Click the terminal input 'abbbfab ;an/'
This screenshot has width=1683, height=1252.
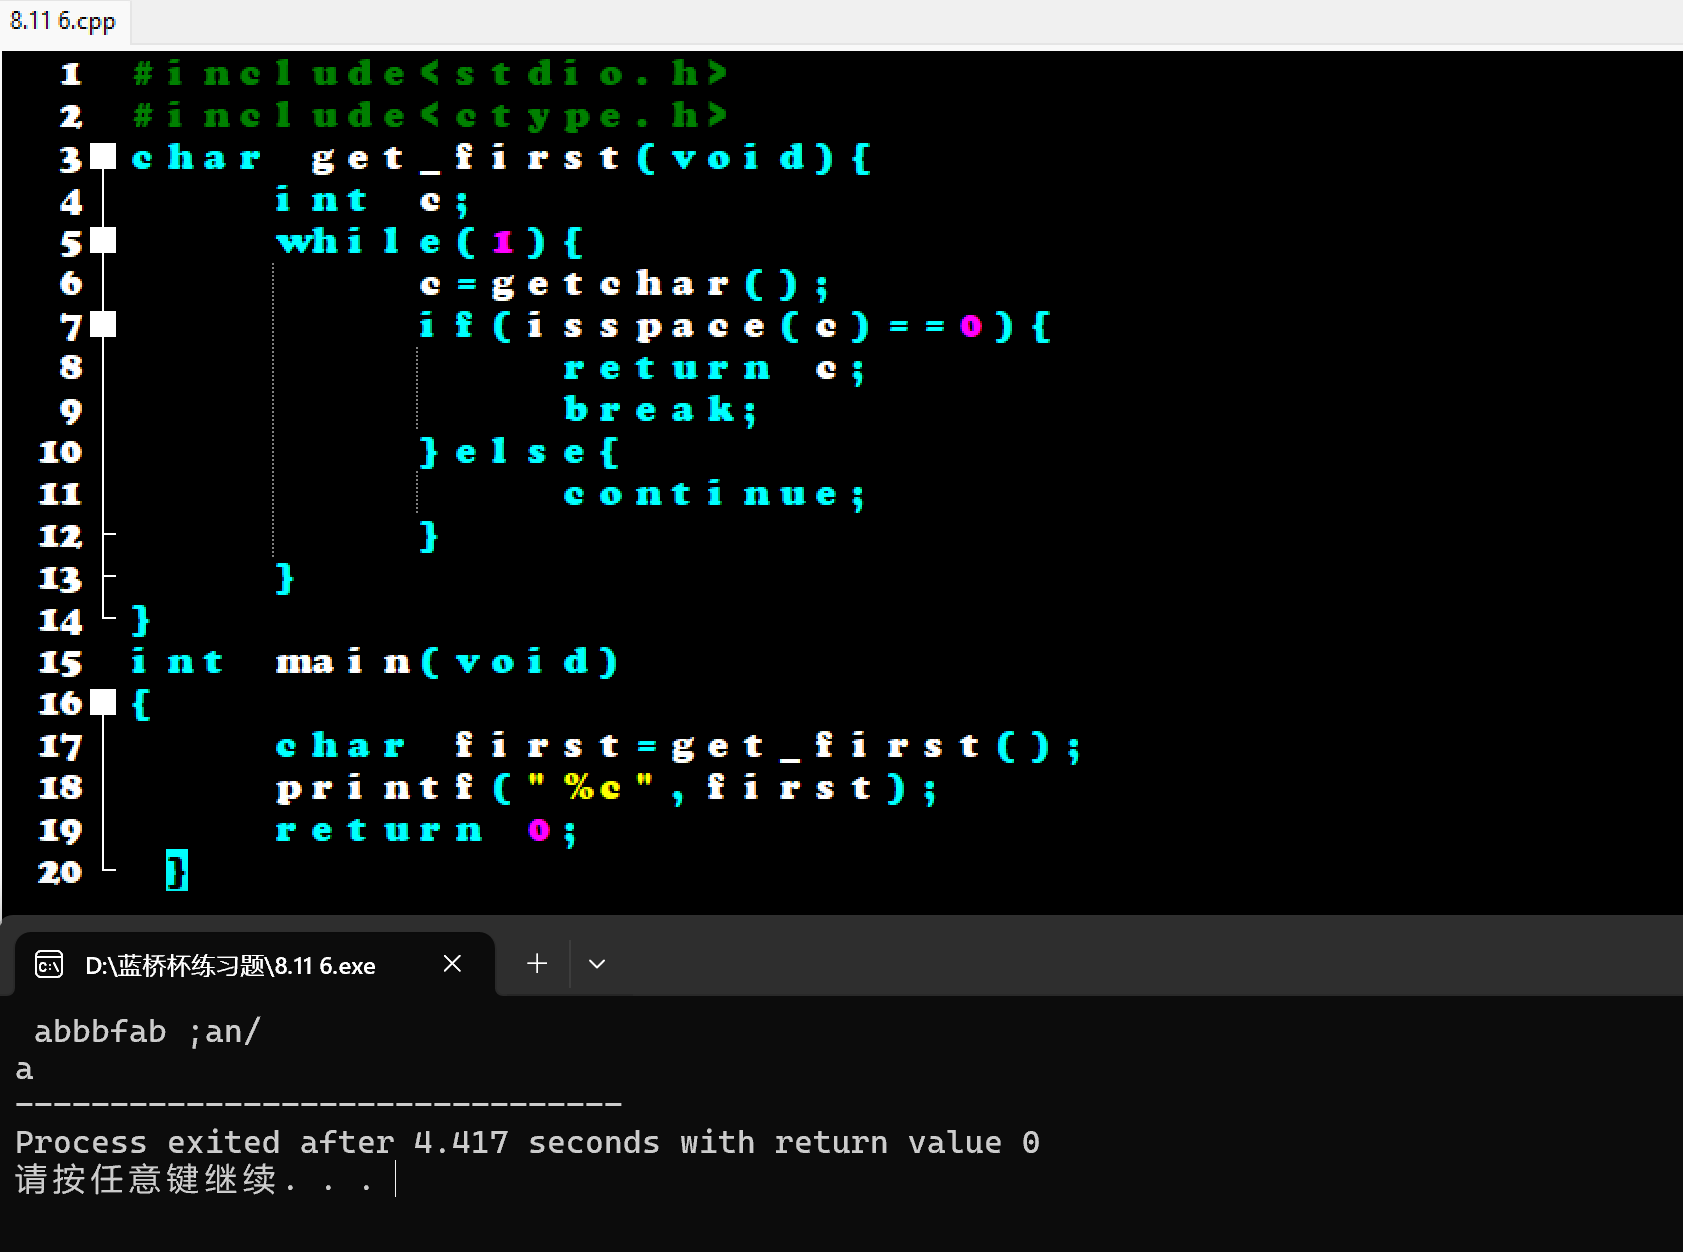click(x=147, y=1031)
